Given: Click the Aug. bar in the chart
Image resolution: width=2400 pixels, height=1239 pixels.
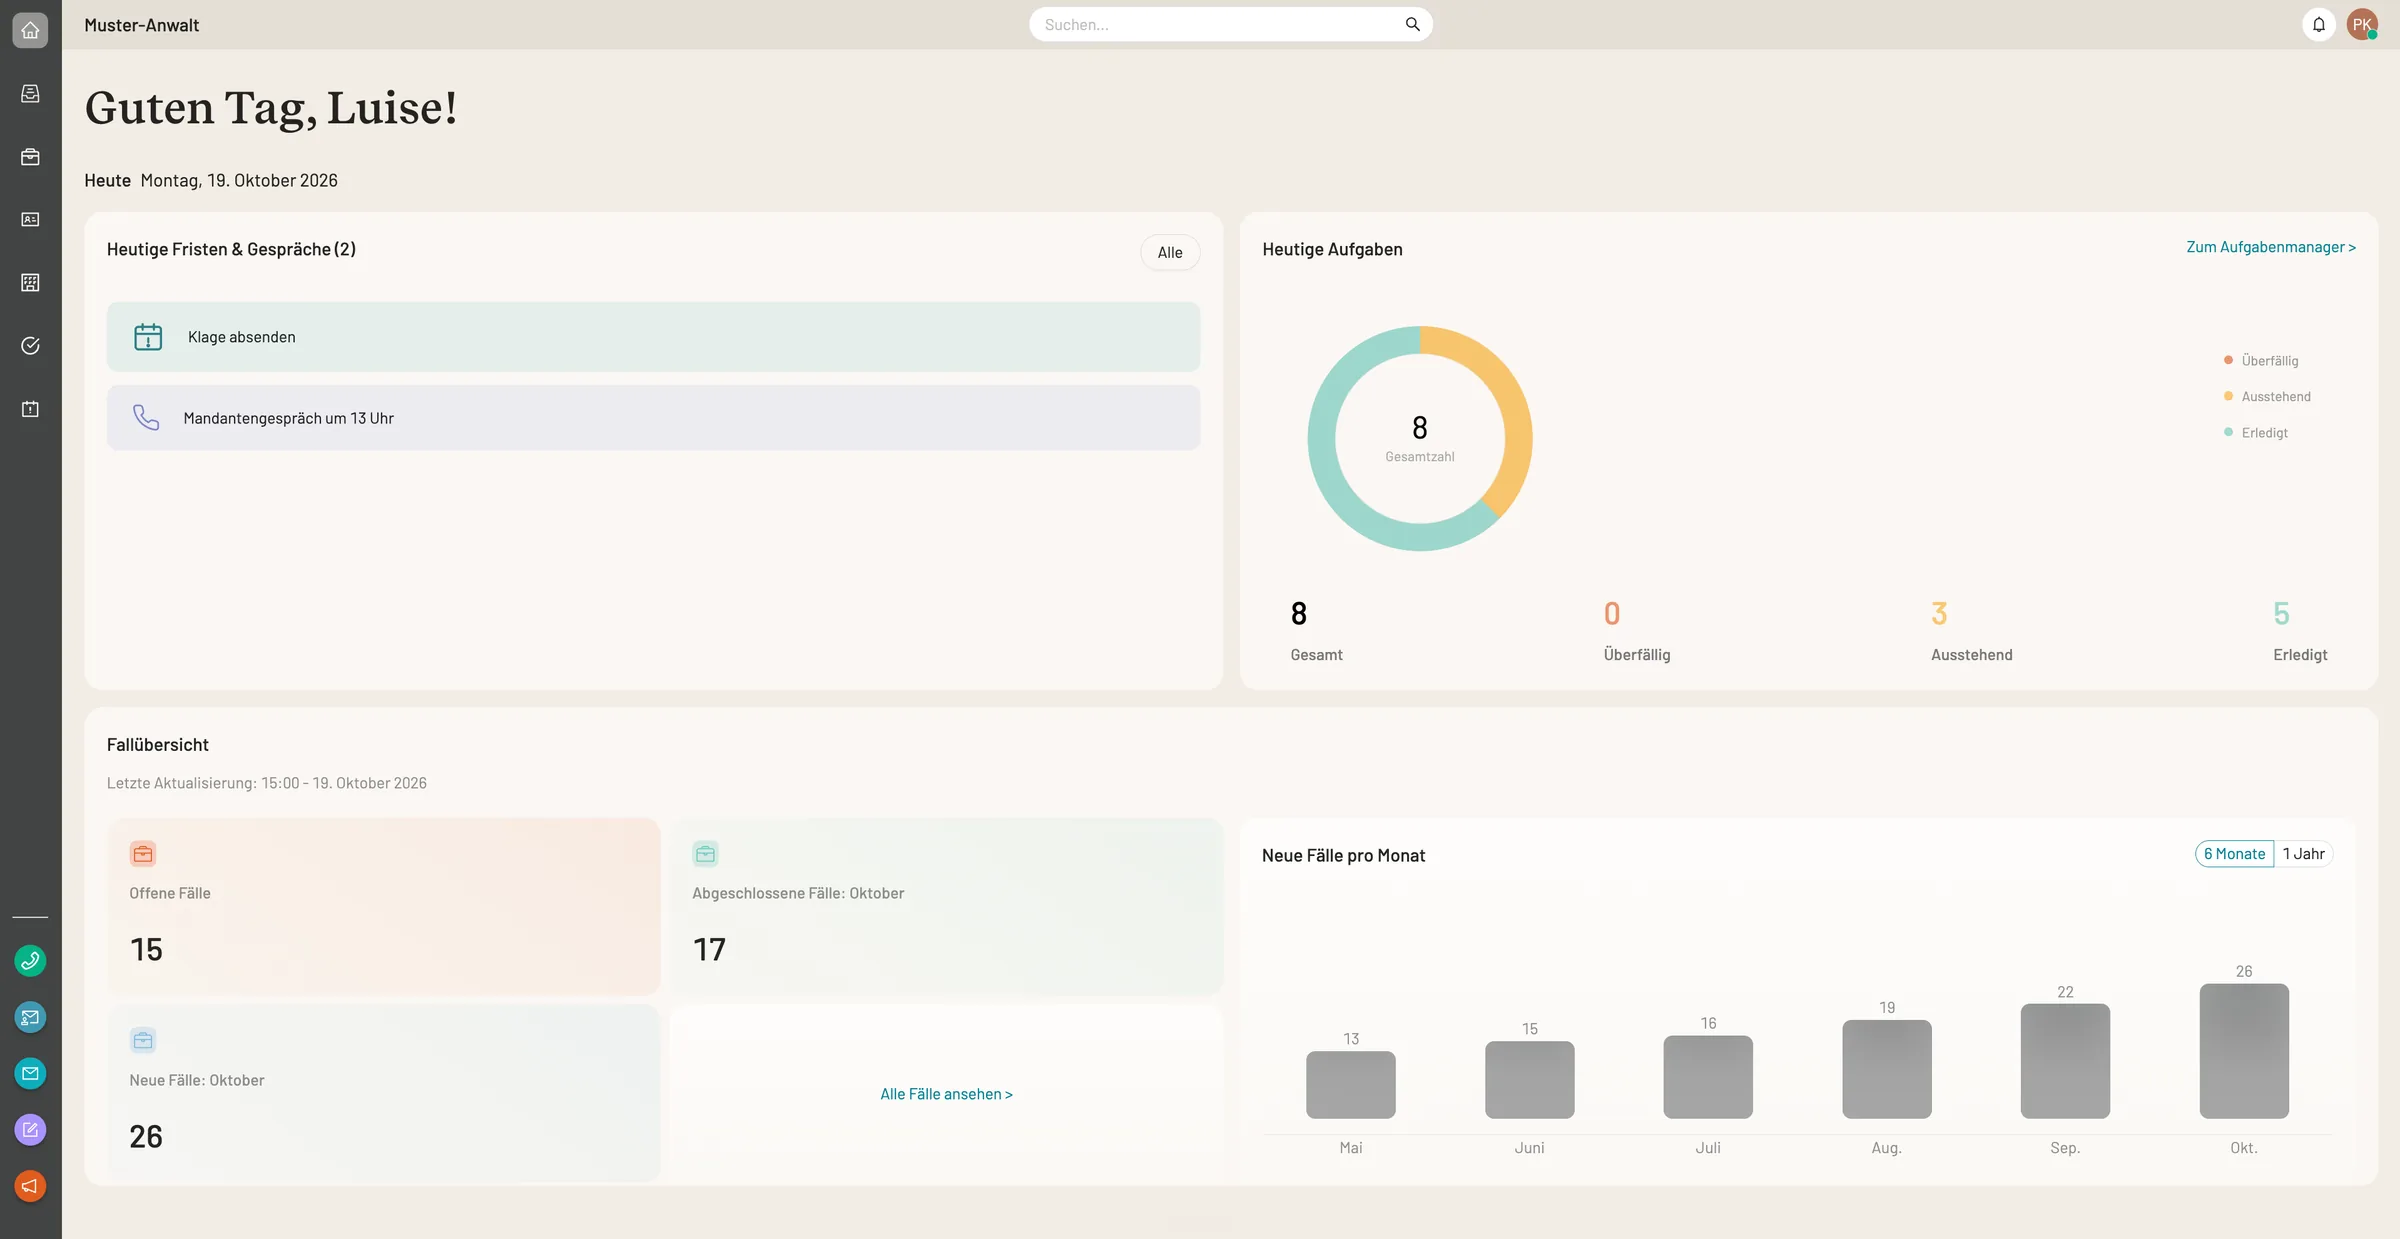Looking at the screenshot, I should pos(1887,1069).
